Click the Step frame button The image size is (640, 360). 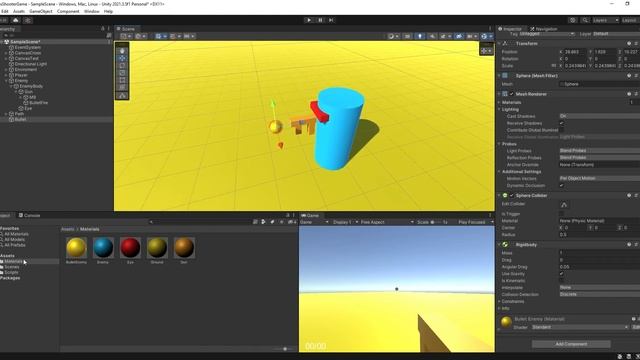331,20
